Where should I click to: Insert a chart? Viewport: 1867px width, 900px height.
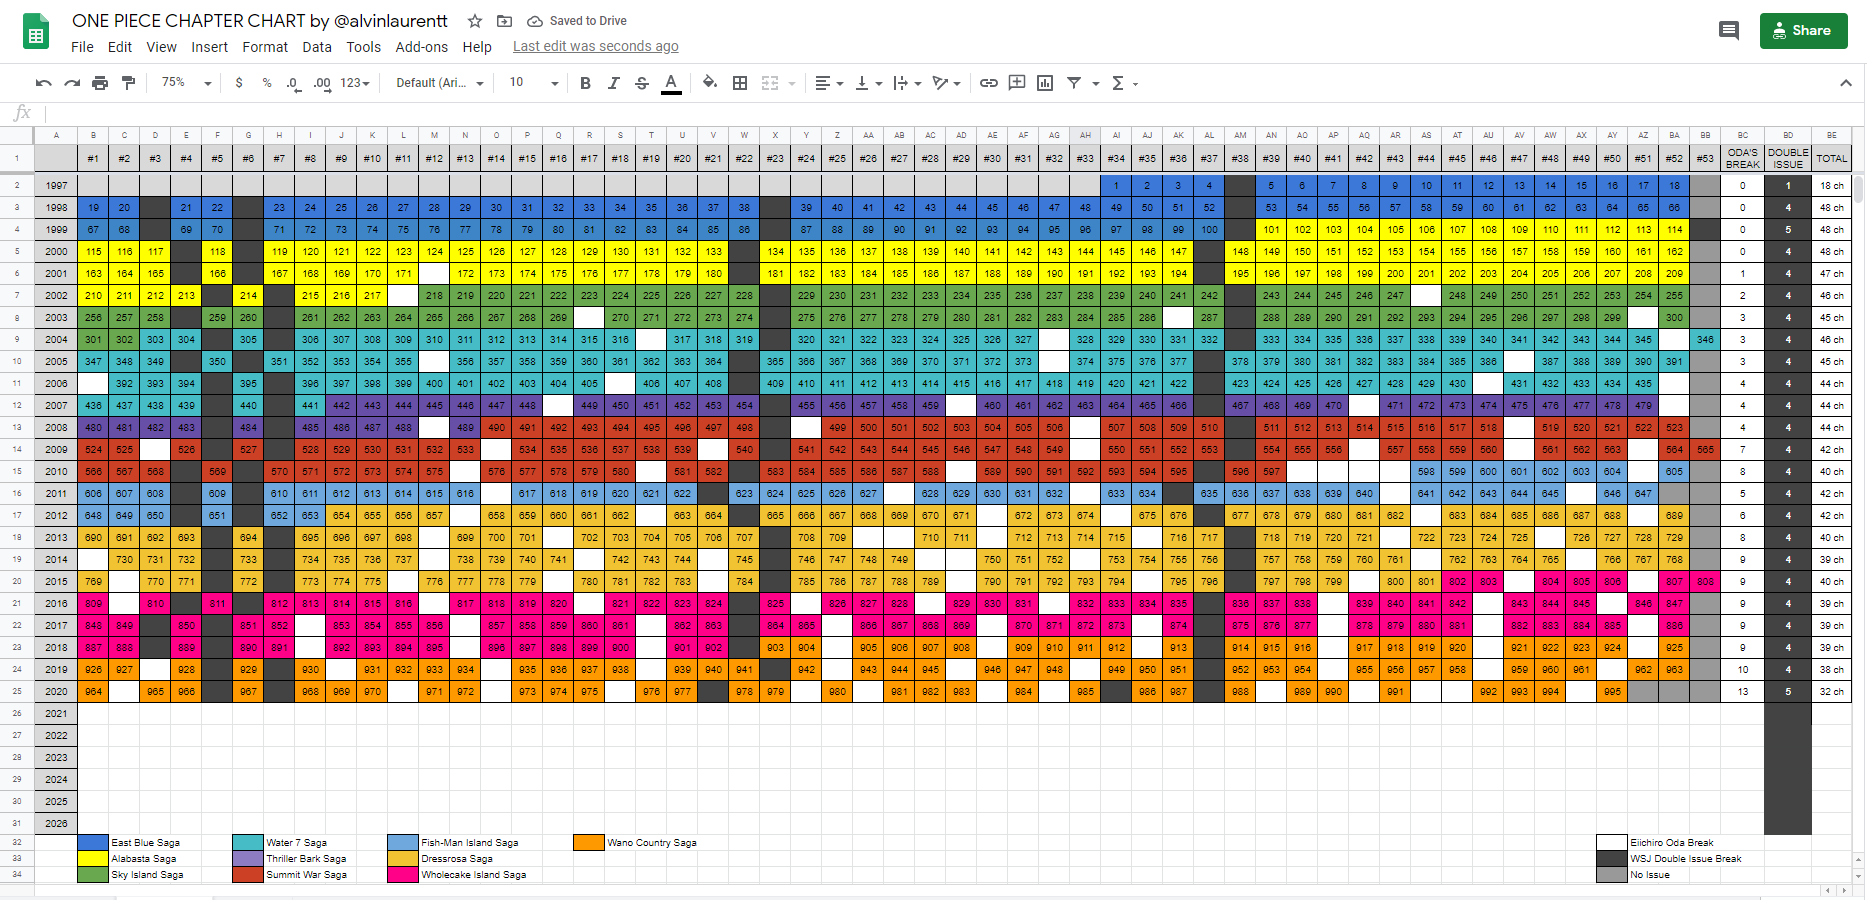pos(1045,83)
